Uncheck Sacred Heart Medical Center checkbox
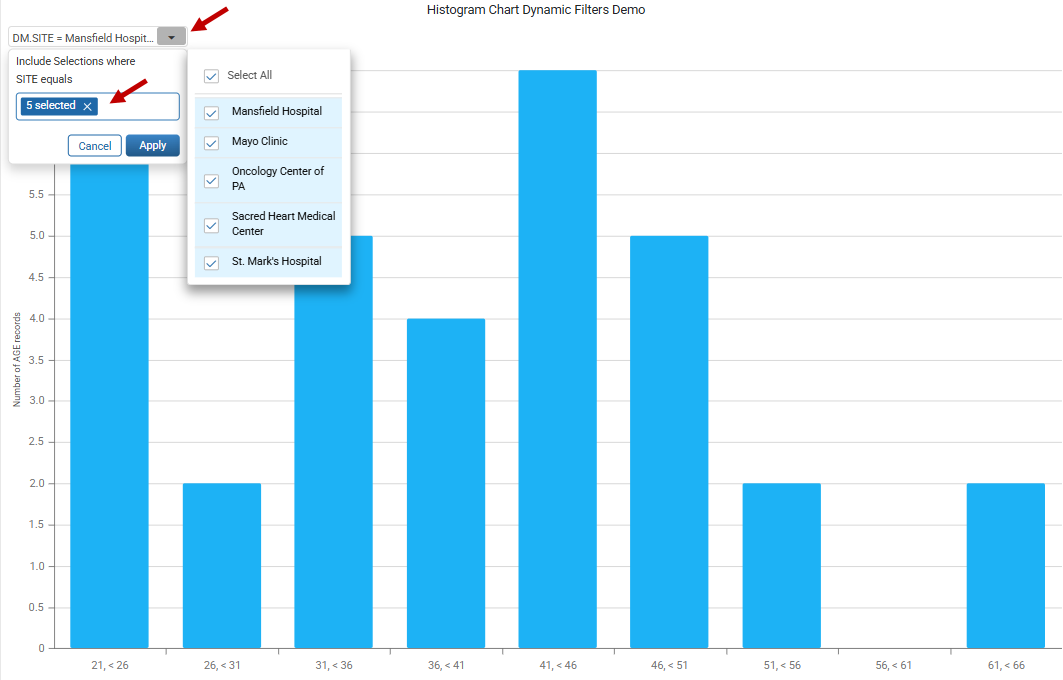The image size is (1063, 680). coord(212,225)
